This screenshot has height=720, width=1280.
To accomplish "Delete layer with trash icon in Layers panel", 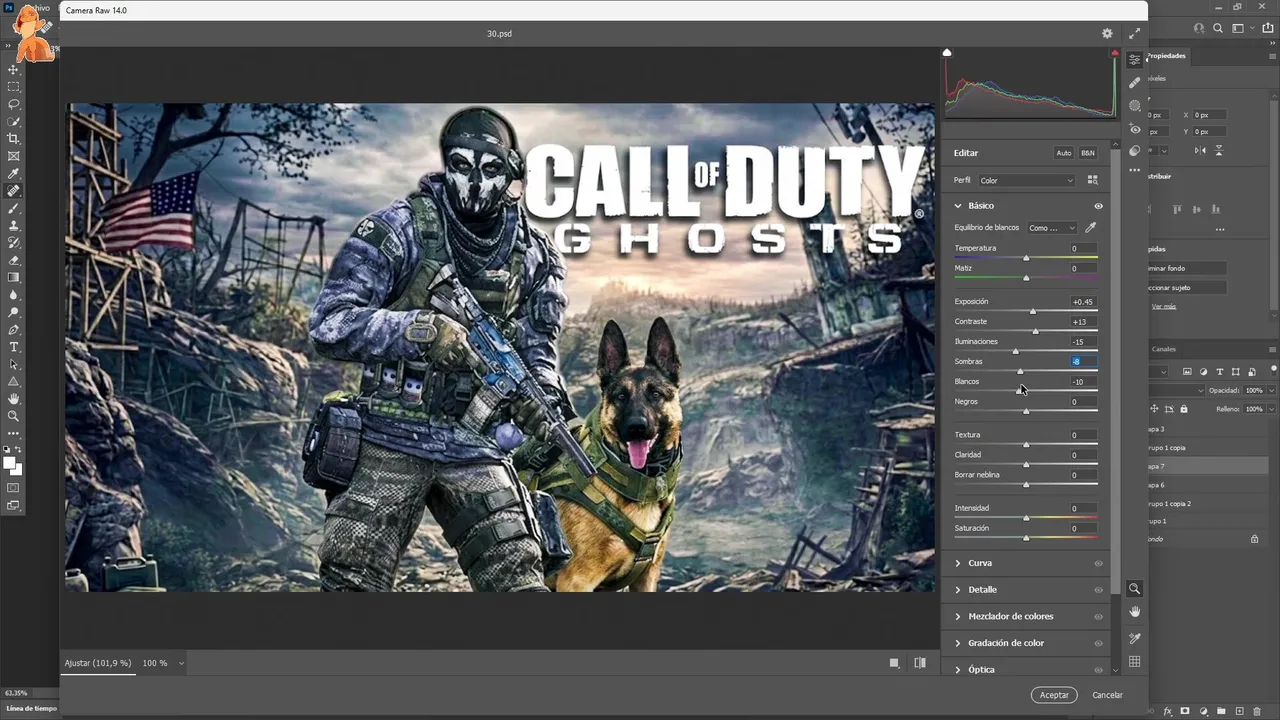I will click(1257, 711).
